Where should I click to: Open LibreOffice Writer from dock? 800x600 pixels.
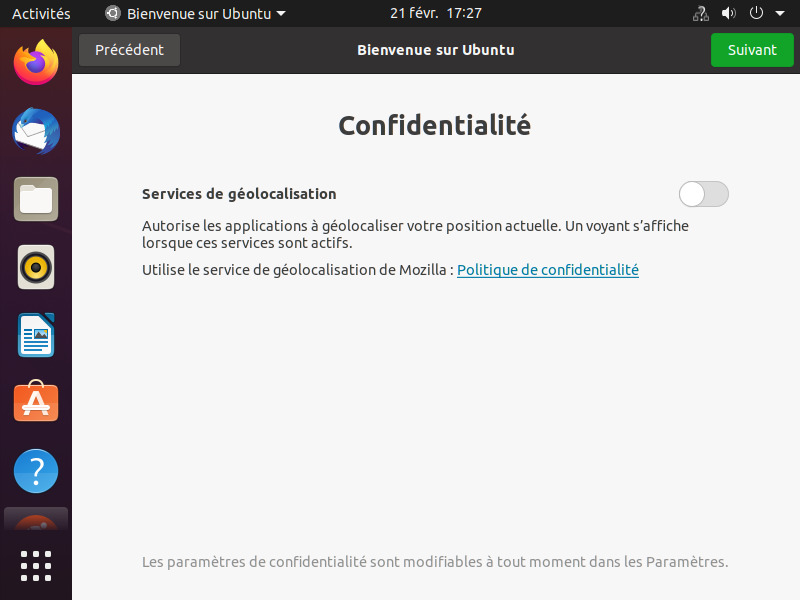[36, 335]
